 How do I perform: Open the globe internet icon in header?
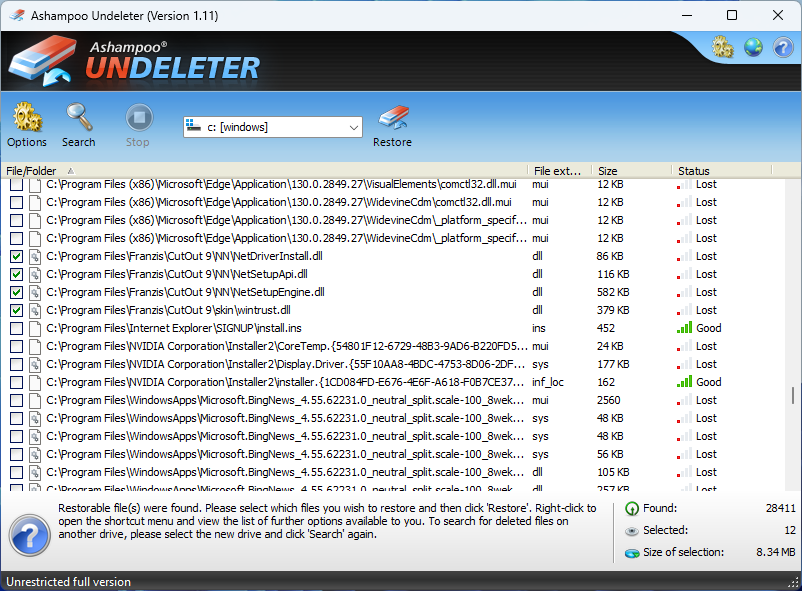coord(753,47)
